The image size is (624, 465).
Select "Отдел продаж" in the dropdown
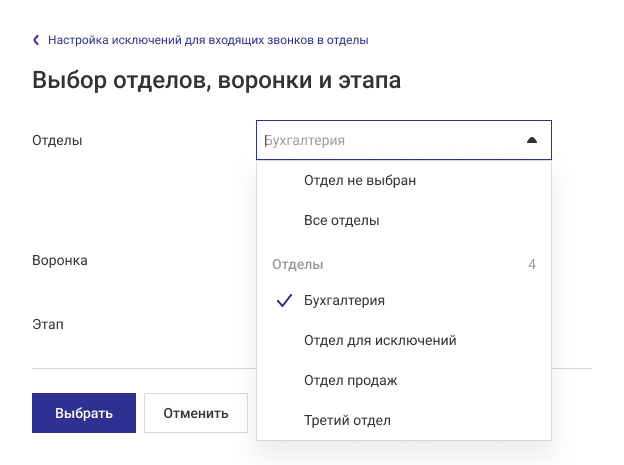[350, 380]
